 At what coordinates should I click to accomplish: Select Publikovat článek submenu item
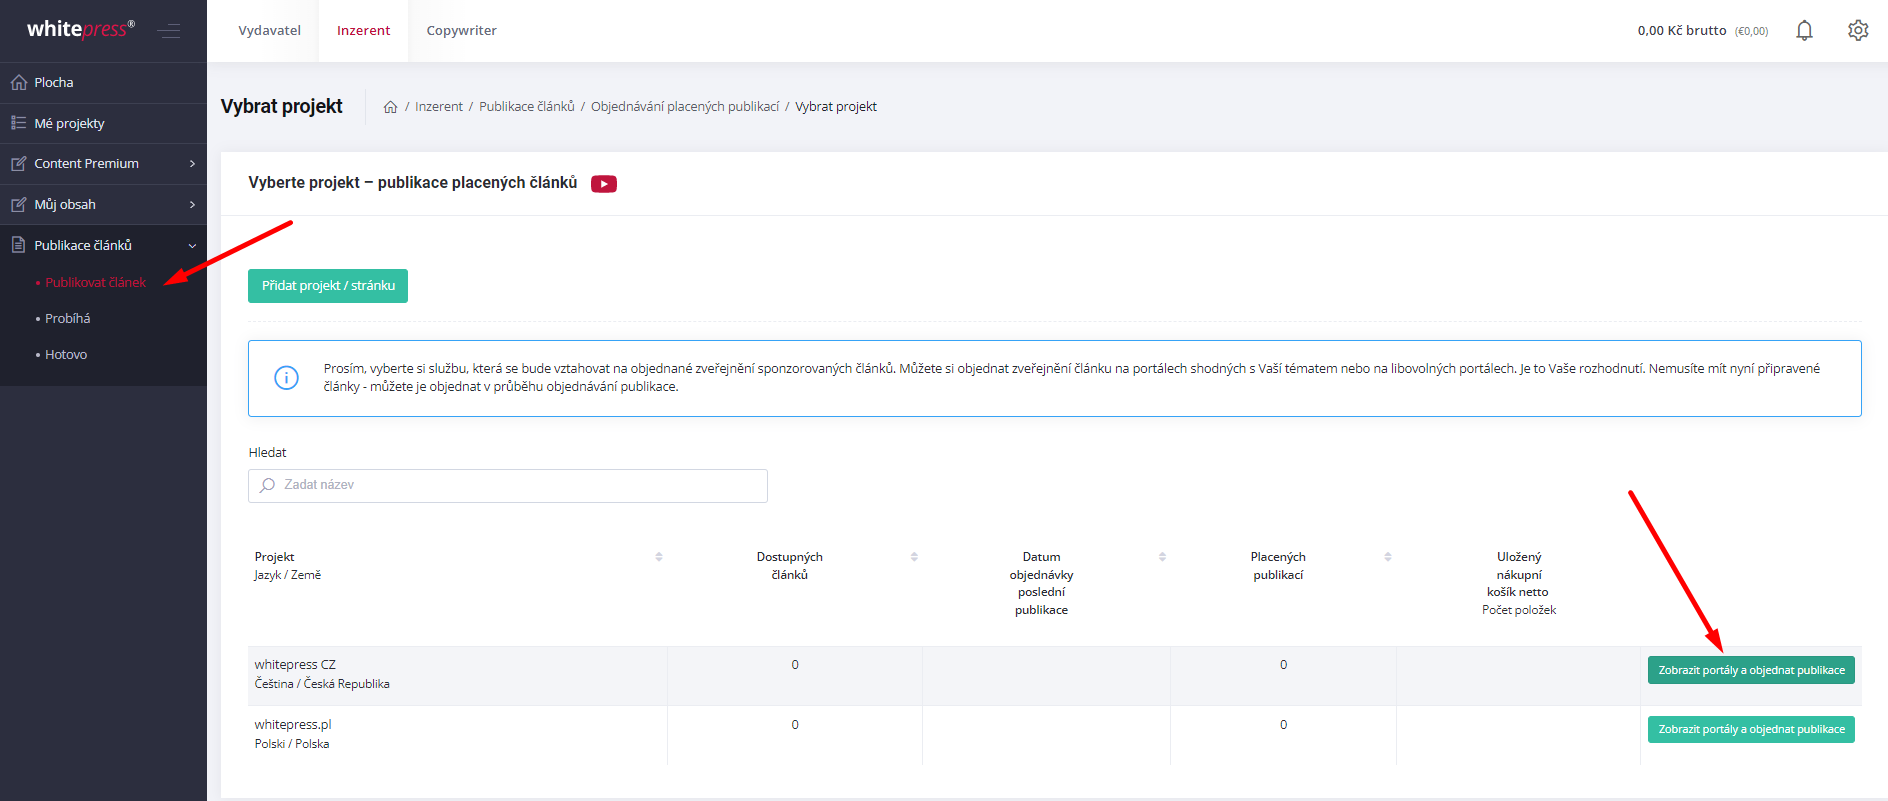coord(95,283)
